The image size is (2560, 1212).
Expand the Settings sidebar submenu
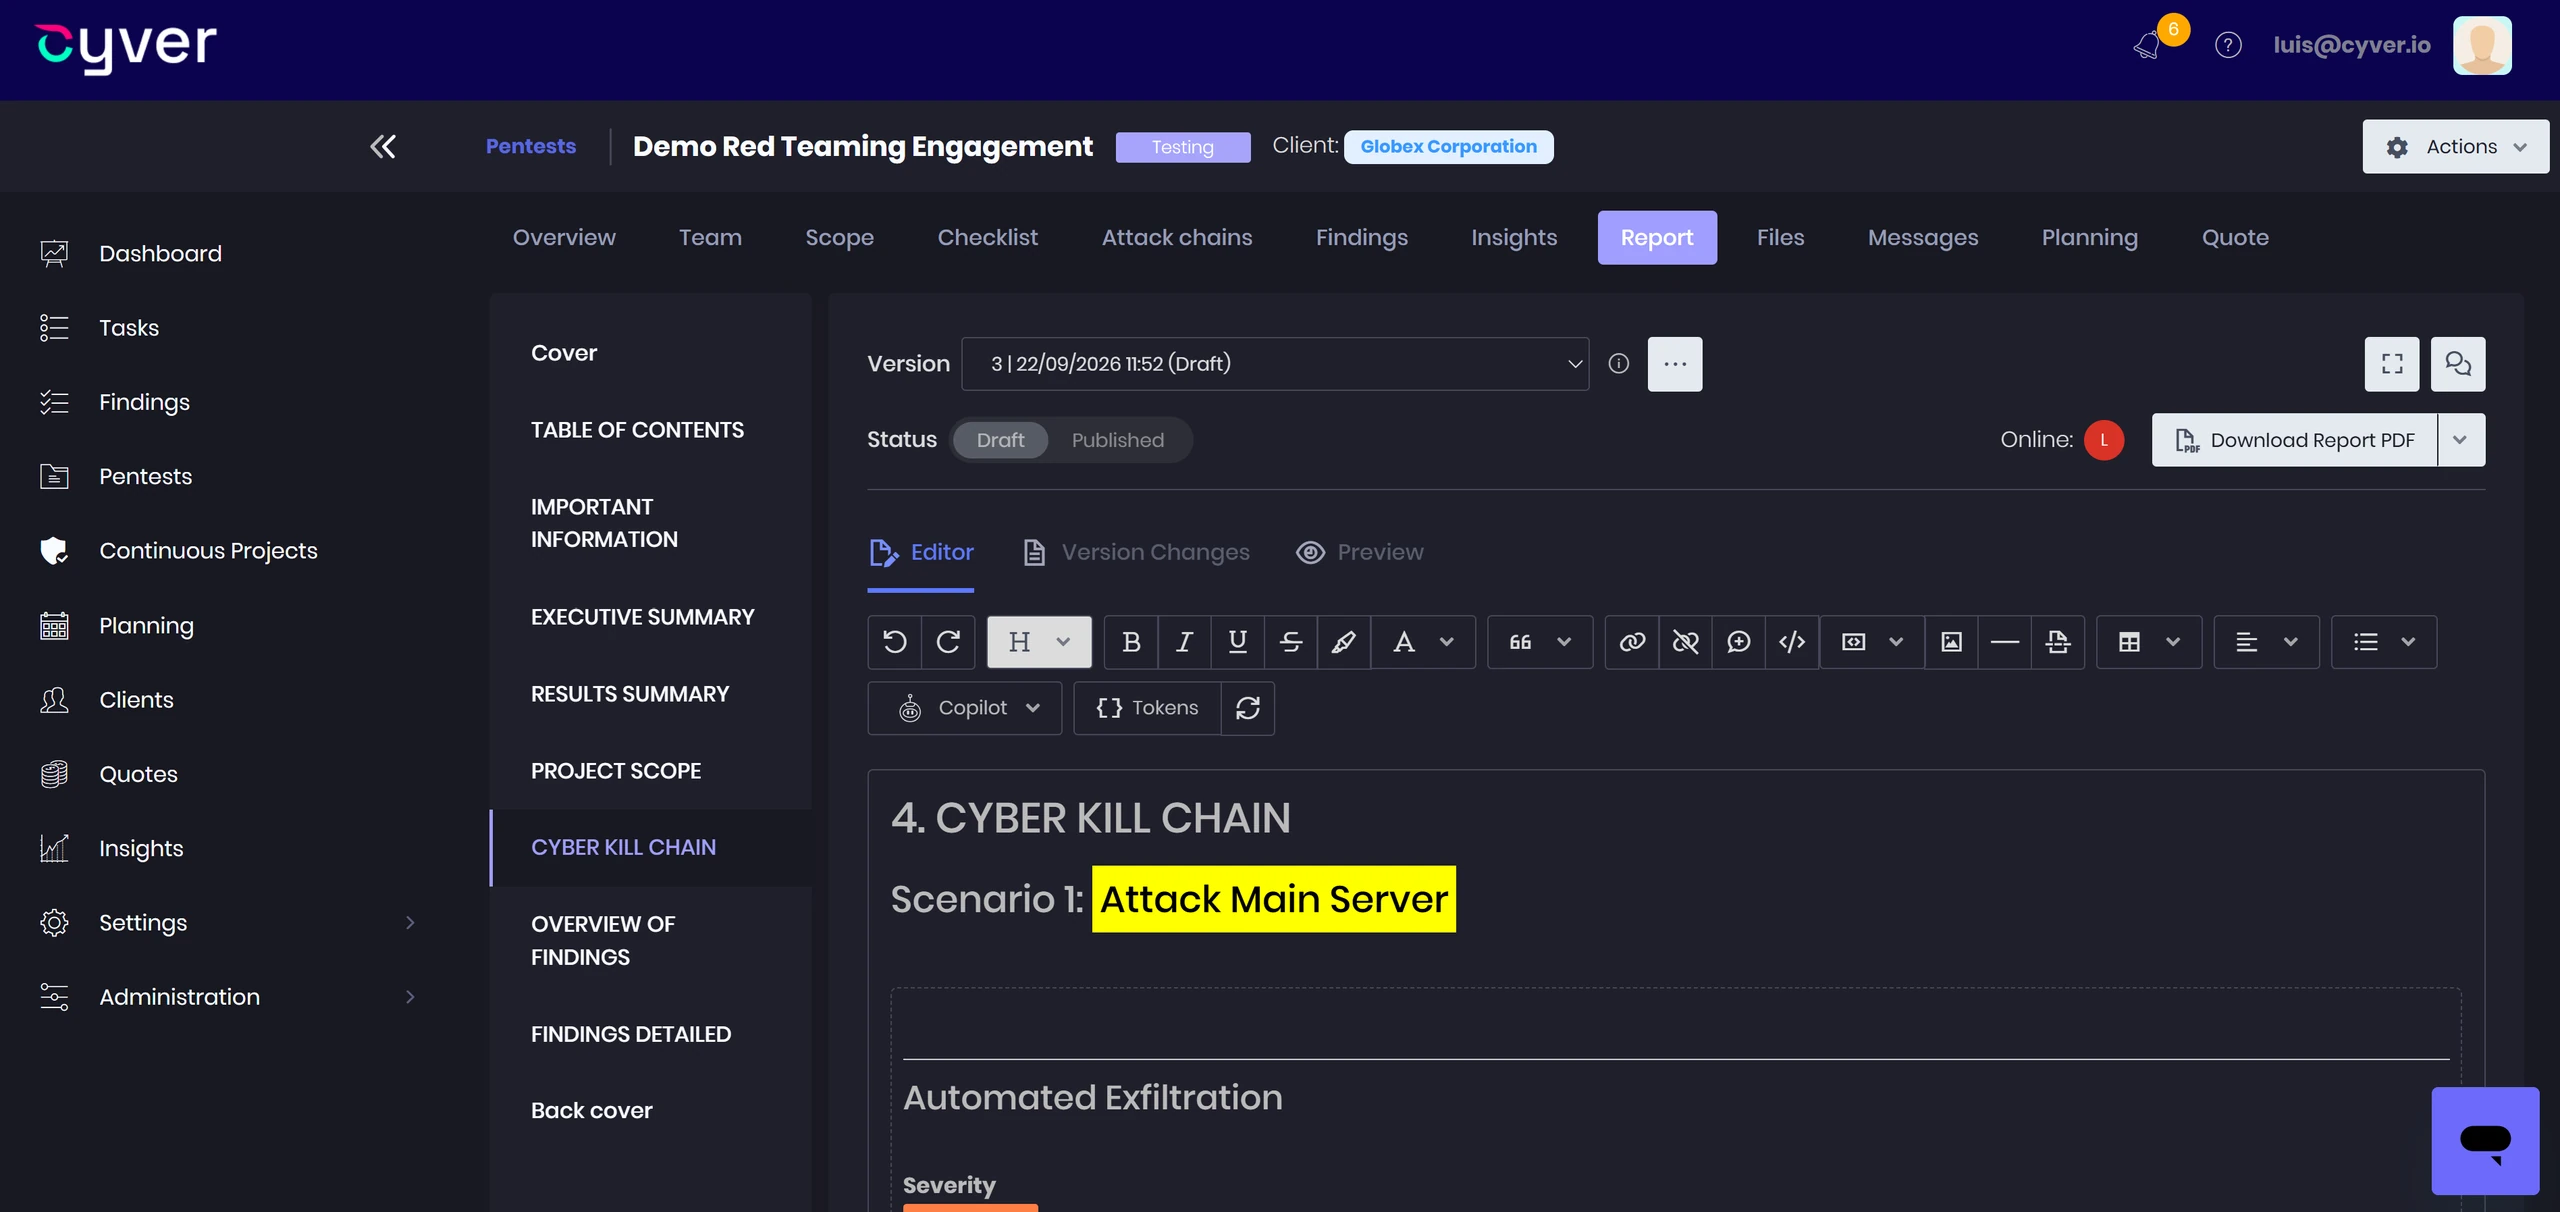pos(410,922)
